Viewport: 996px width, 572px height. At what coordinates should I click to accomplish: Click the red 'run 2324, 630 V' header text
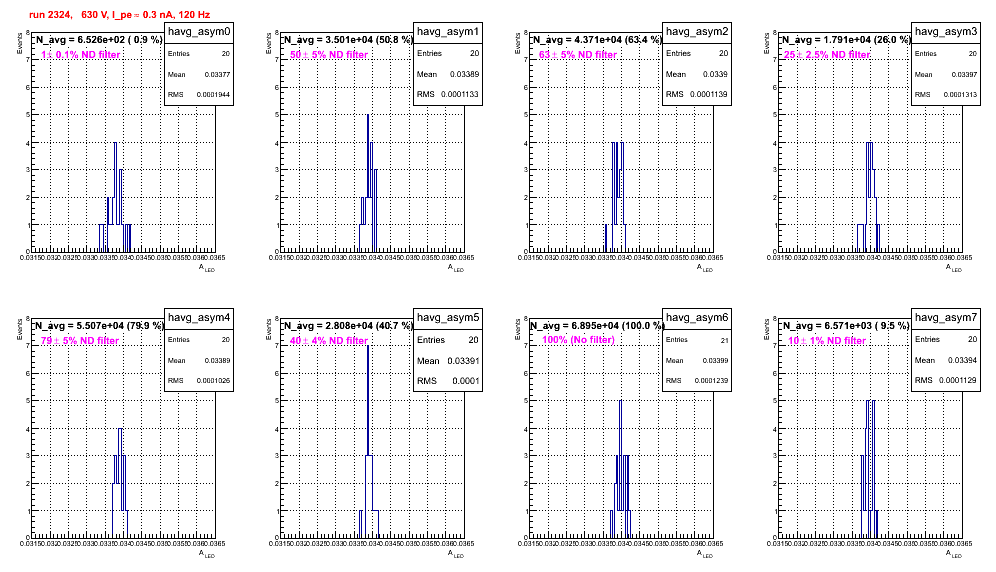(x=119, y=14)
